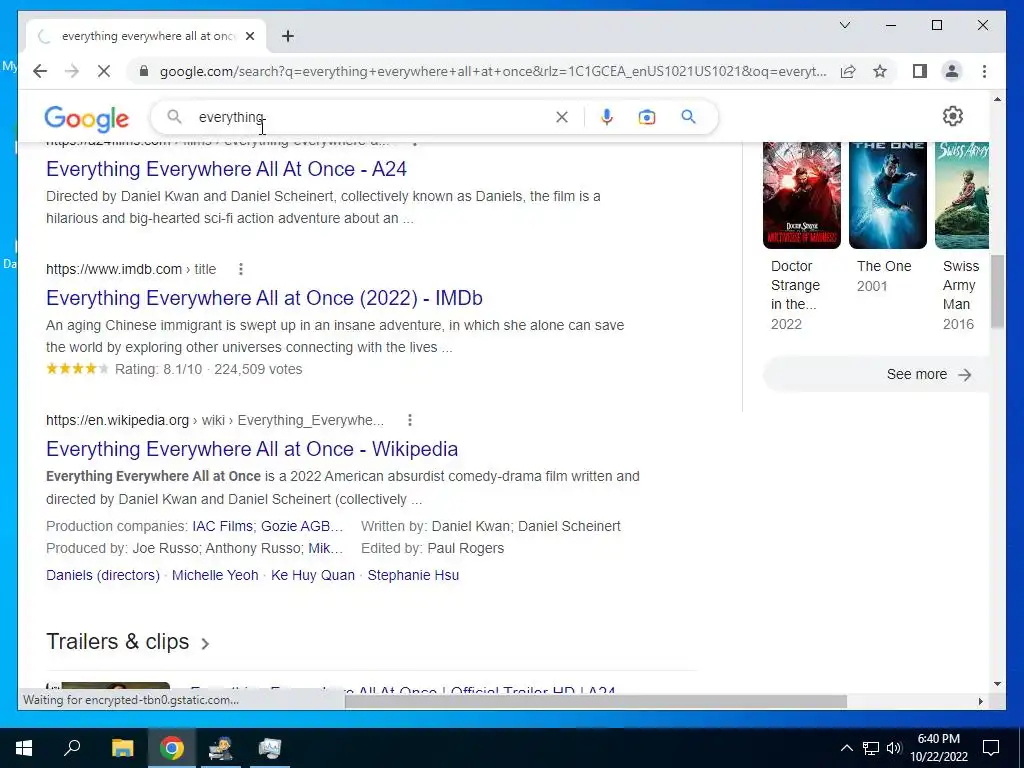Open the notification center icon
The height and width of the screenshot is (768, 1024).
tap(991, 748)
